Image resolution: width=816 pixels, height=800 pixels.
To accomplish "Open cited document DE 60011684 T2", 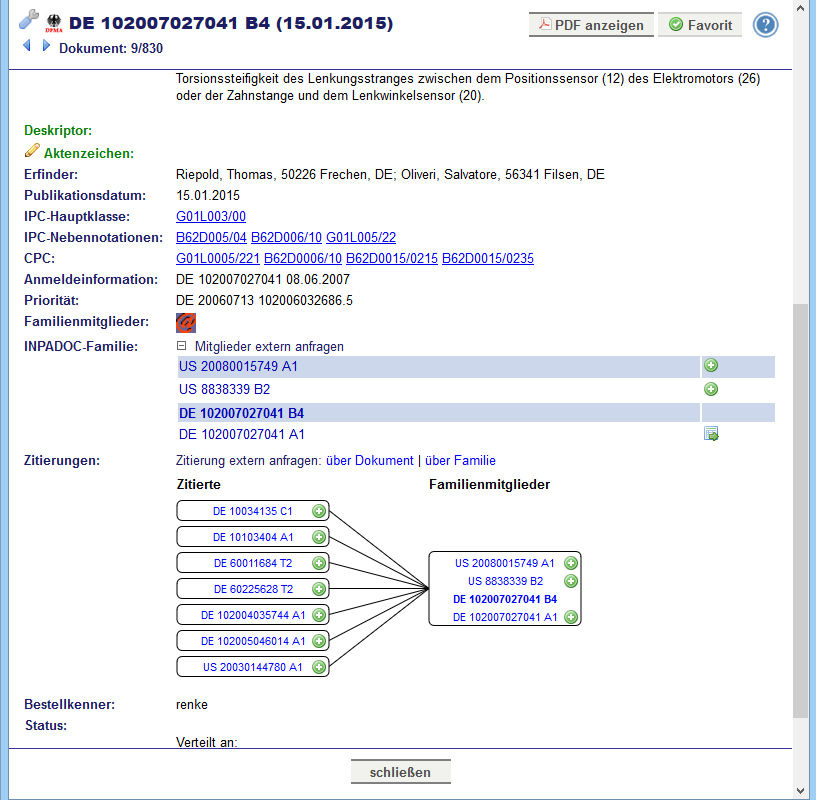I will coord(253,563).
